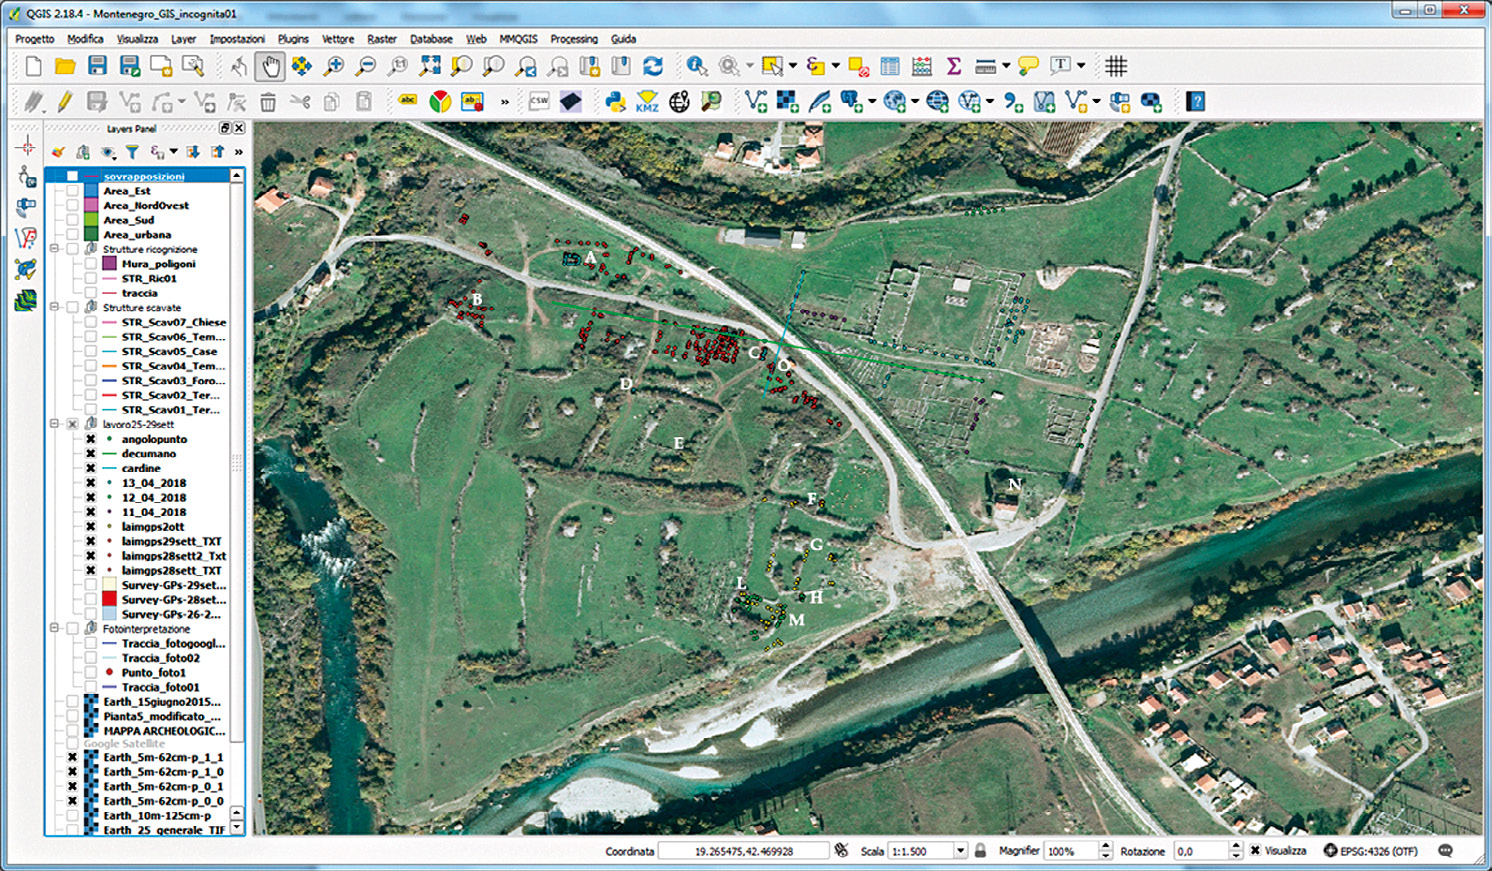
Task: Show more Layers Panel toolbar items
Action: click(x=238, y=152)
